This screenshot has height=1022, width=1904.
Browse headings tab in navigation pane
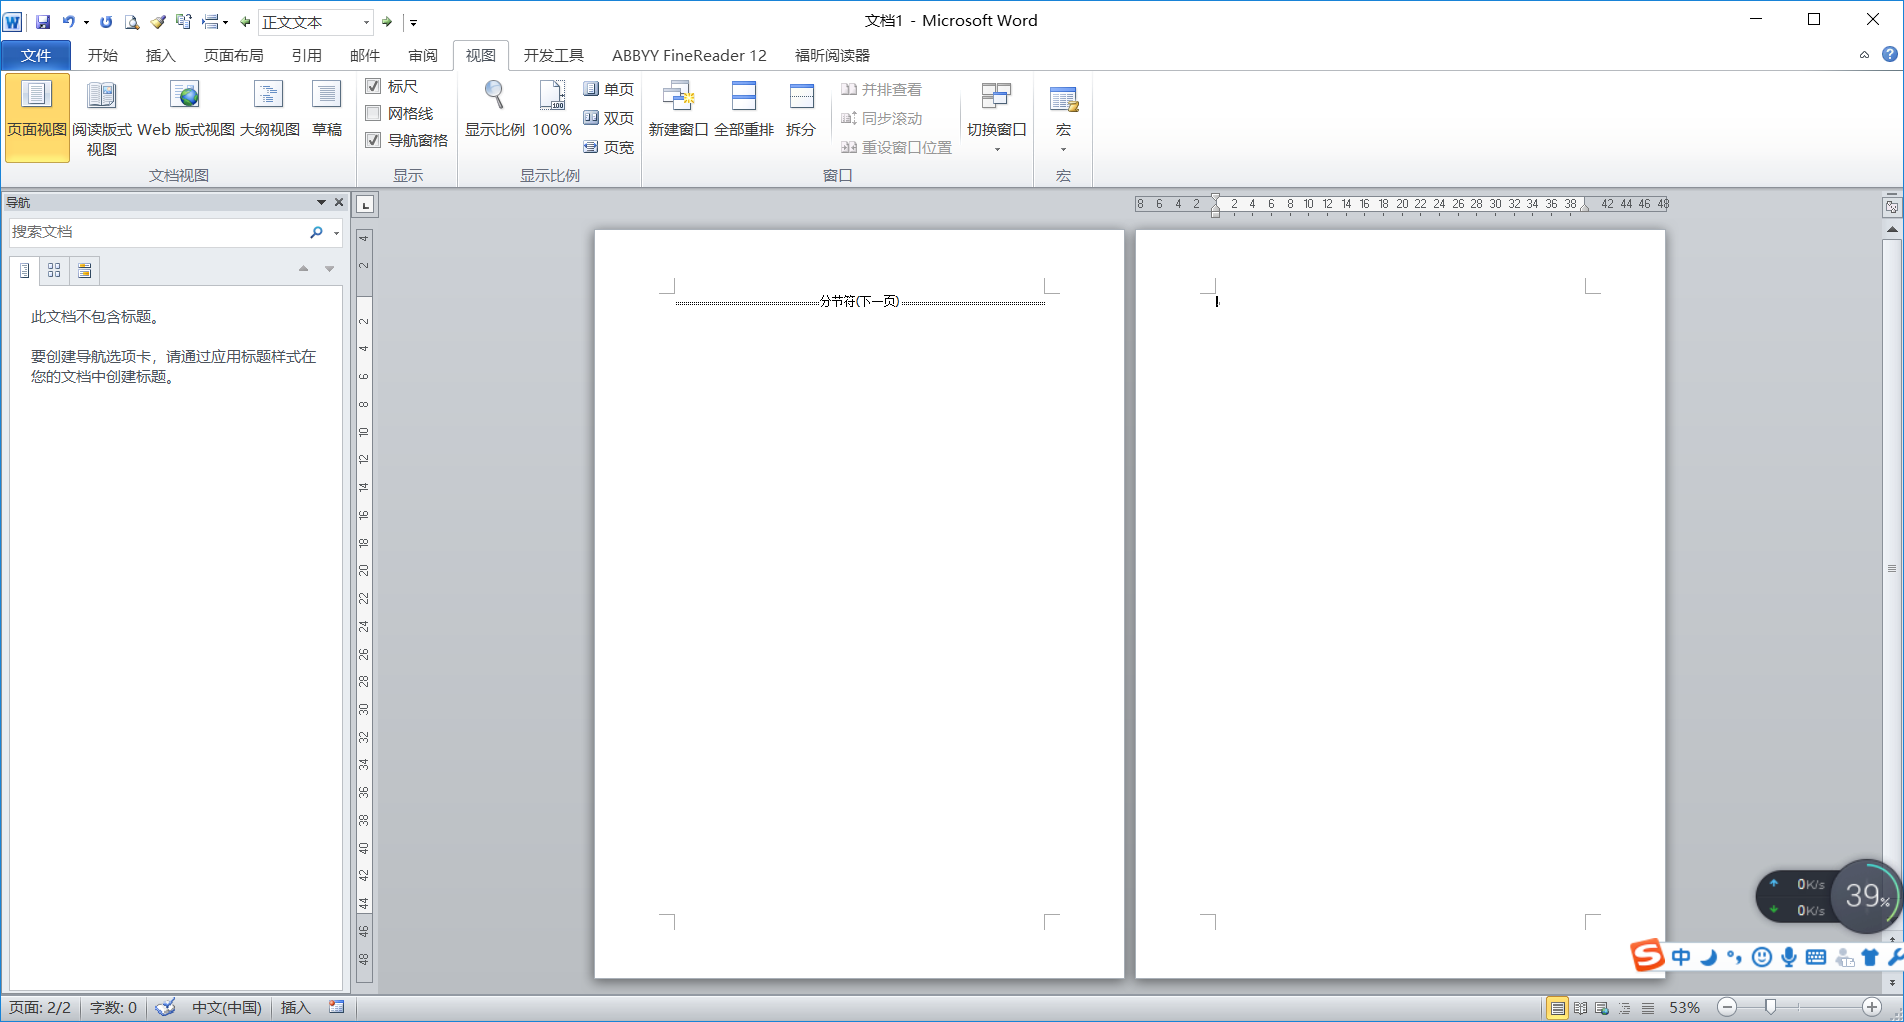[25, 270]
